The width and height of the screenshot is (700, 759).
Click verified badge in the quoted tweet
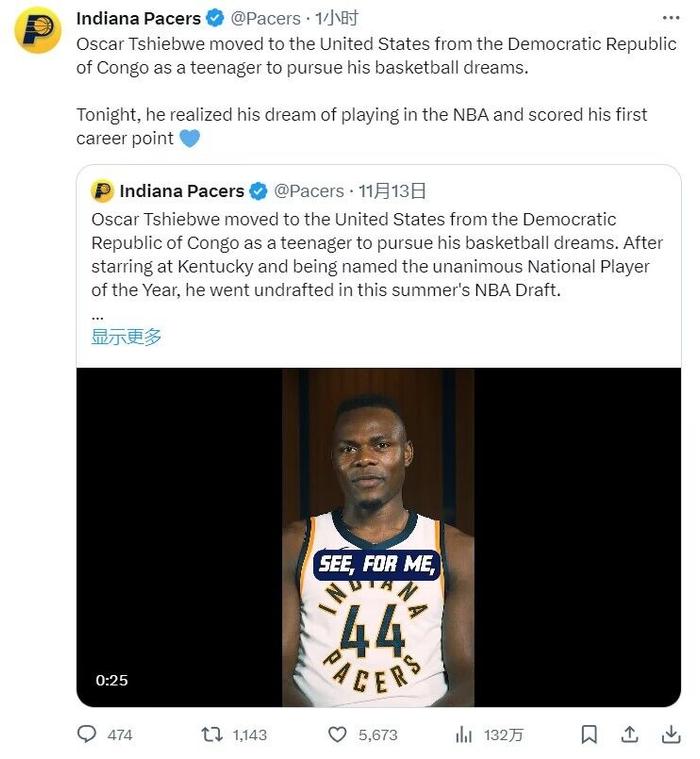pyautogui.click(x=258, y=191)
